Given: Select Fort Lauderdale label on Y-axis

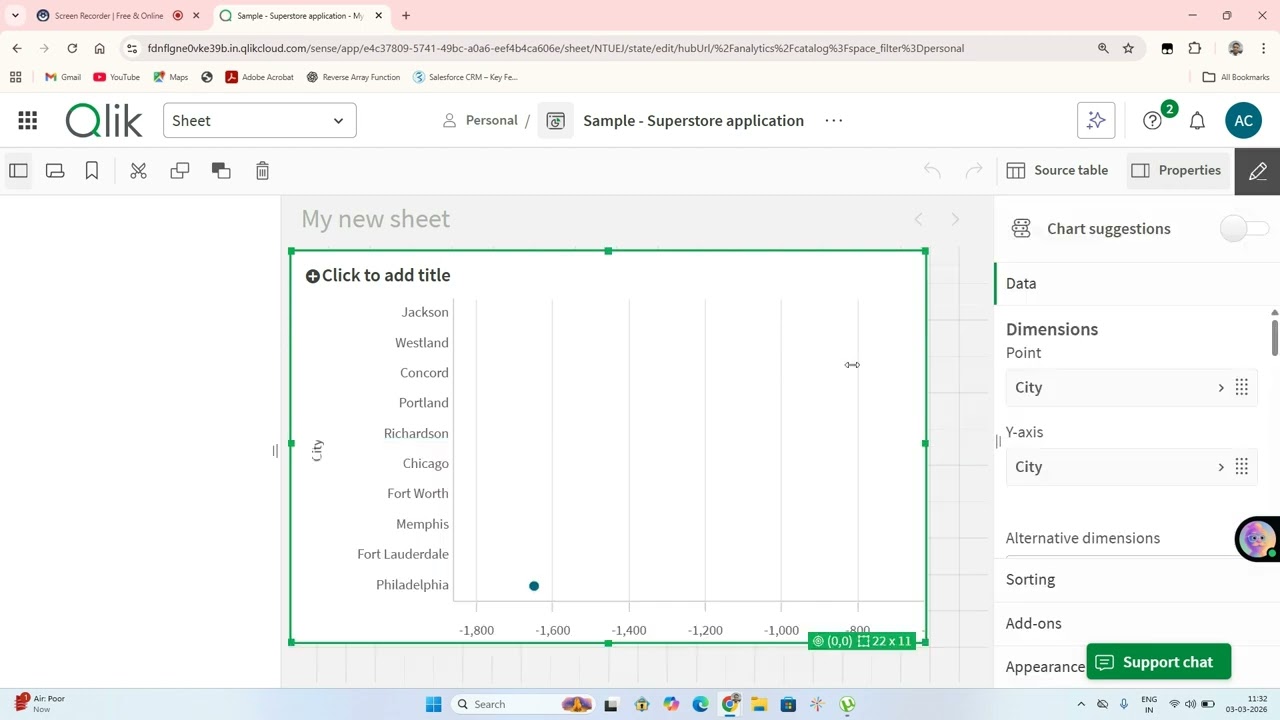Looking at the screenshot, I should pos(403,554).
